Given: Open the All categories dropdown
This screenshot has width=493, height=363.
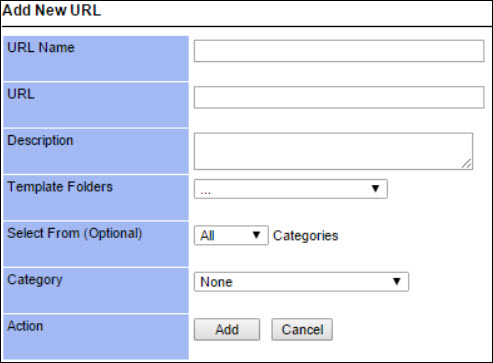Looking at the screenshot, I should (231, 235).
